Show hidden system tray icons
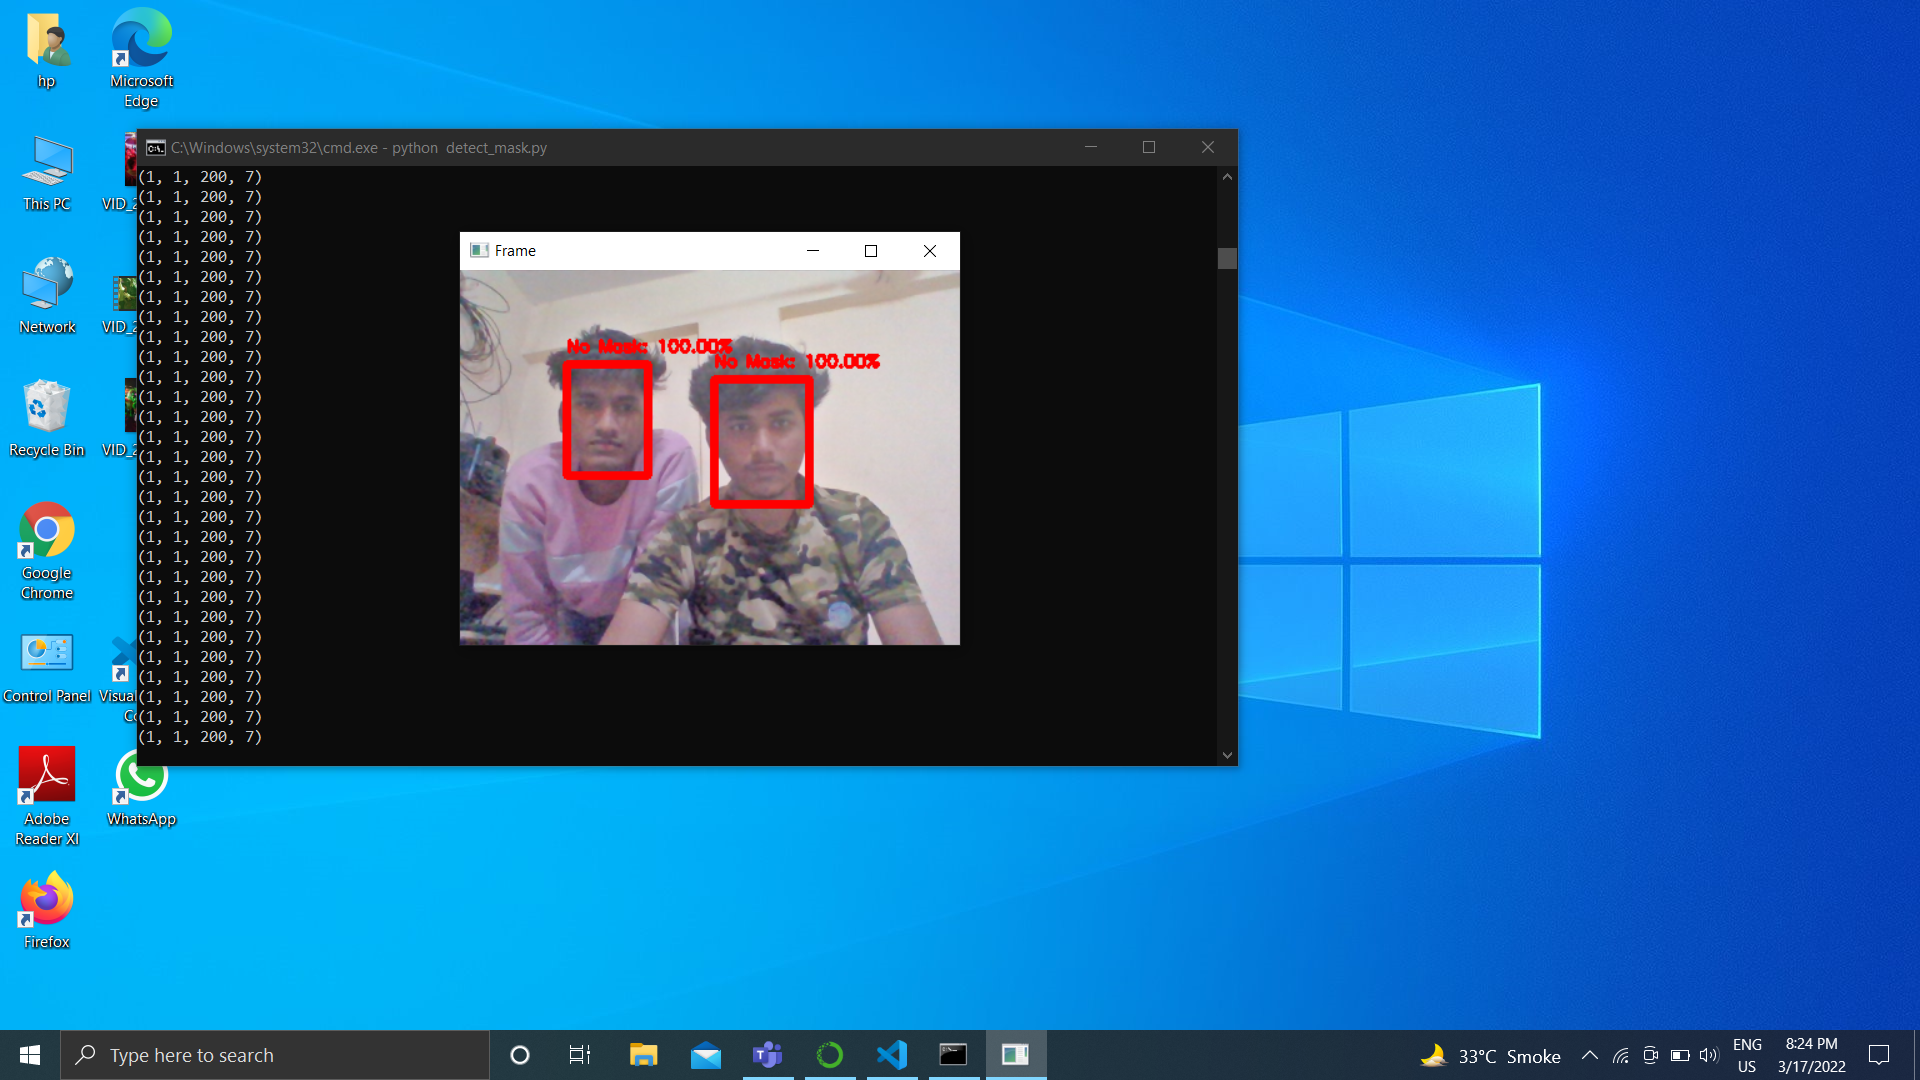Screen dimensions: 1920x1080 [1589, 1055]
